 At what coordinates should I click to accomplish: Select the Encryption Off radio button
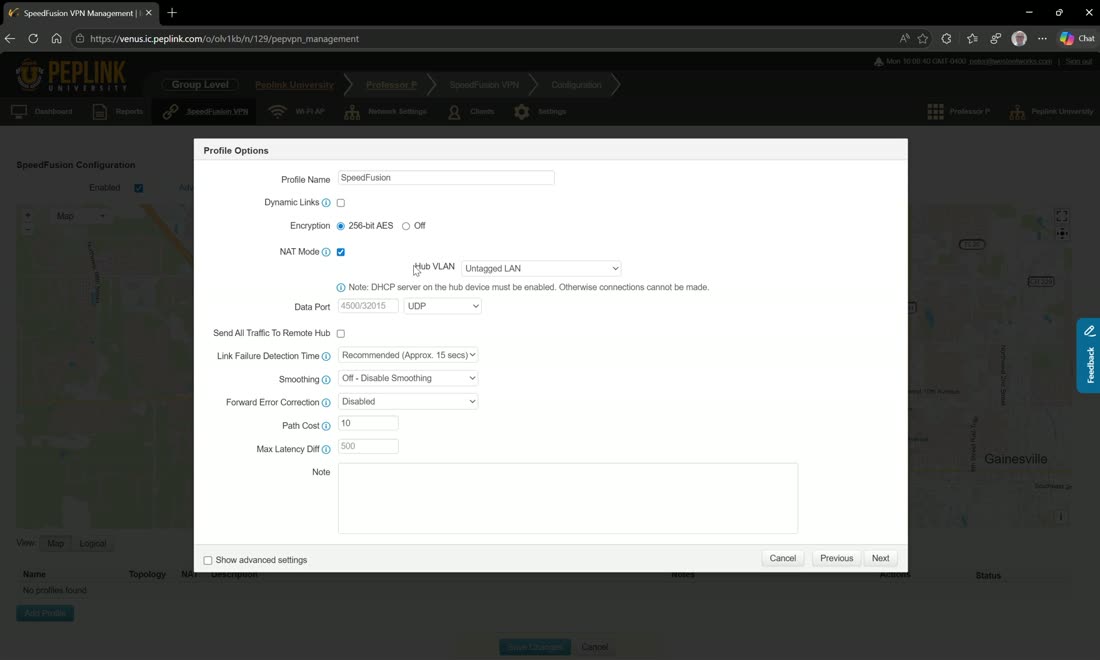405,226
